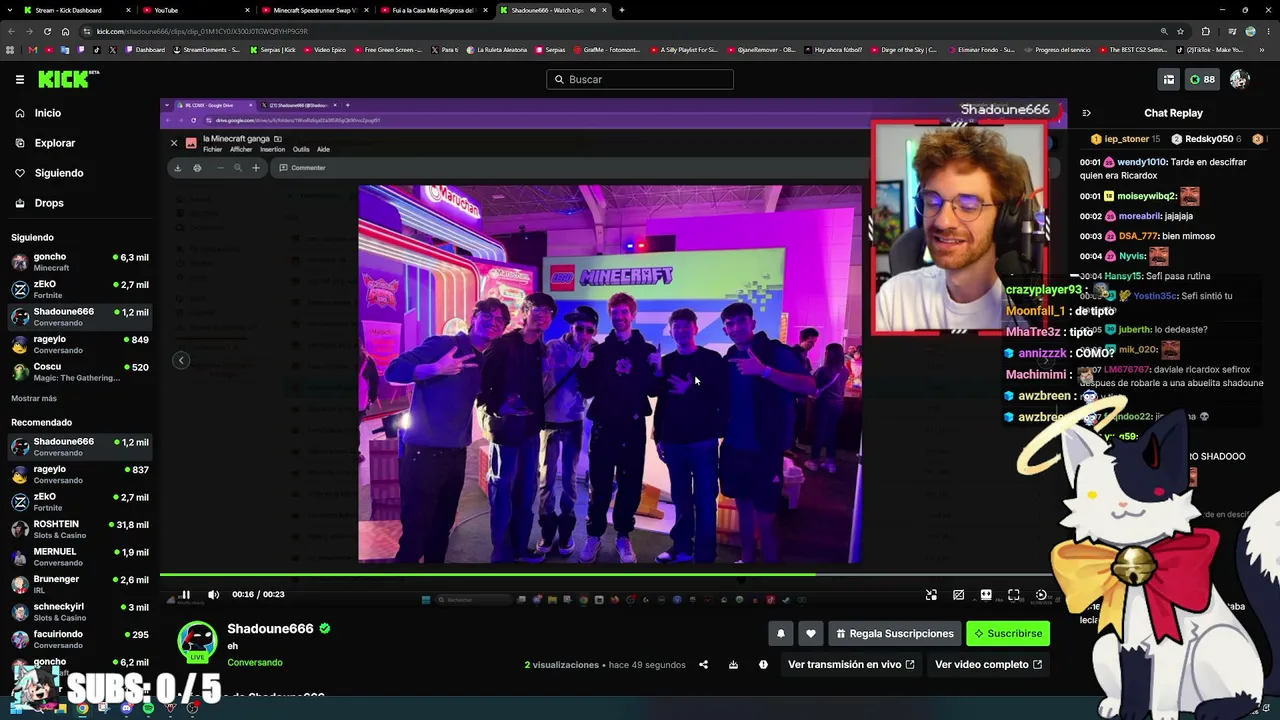Follow Shadoune666 with the heart button
The height and width of the screenshot is (720, 1280).
click(x=811, y=633)
